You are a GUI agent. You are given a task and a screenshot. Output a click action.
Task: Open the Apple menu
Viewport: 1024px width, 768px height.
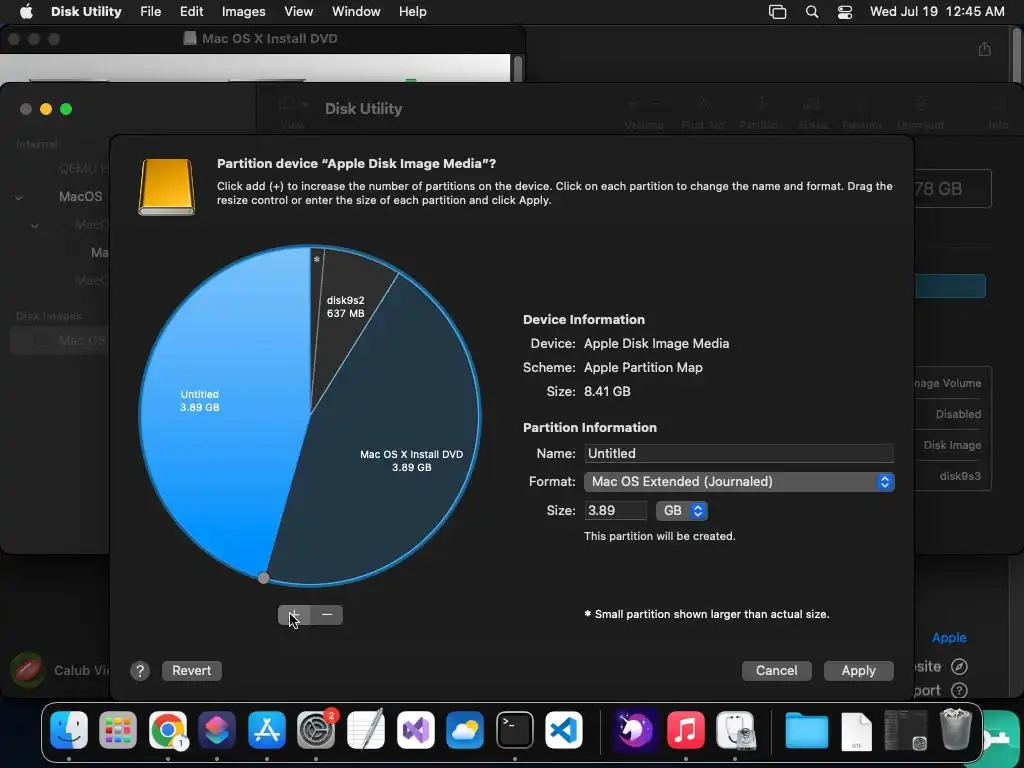(26, 11)
